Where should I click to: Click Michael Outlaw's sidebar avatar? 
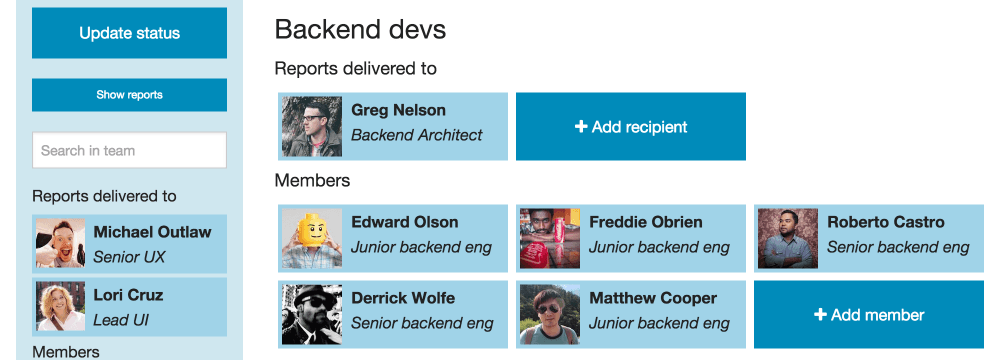61,243
